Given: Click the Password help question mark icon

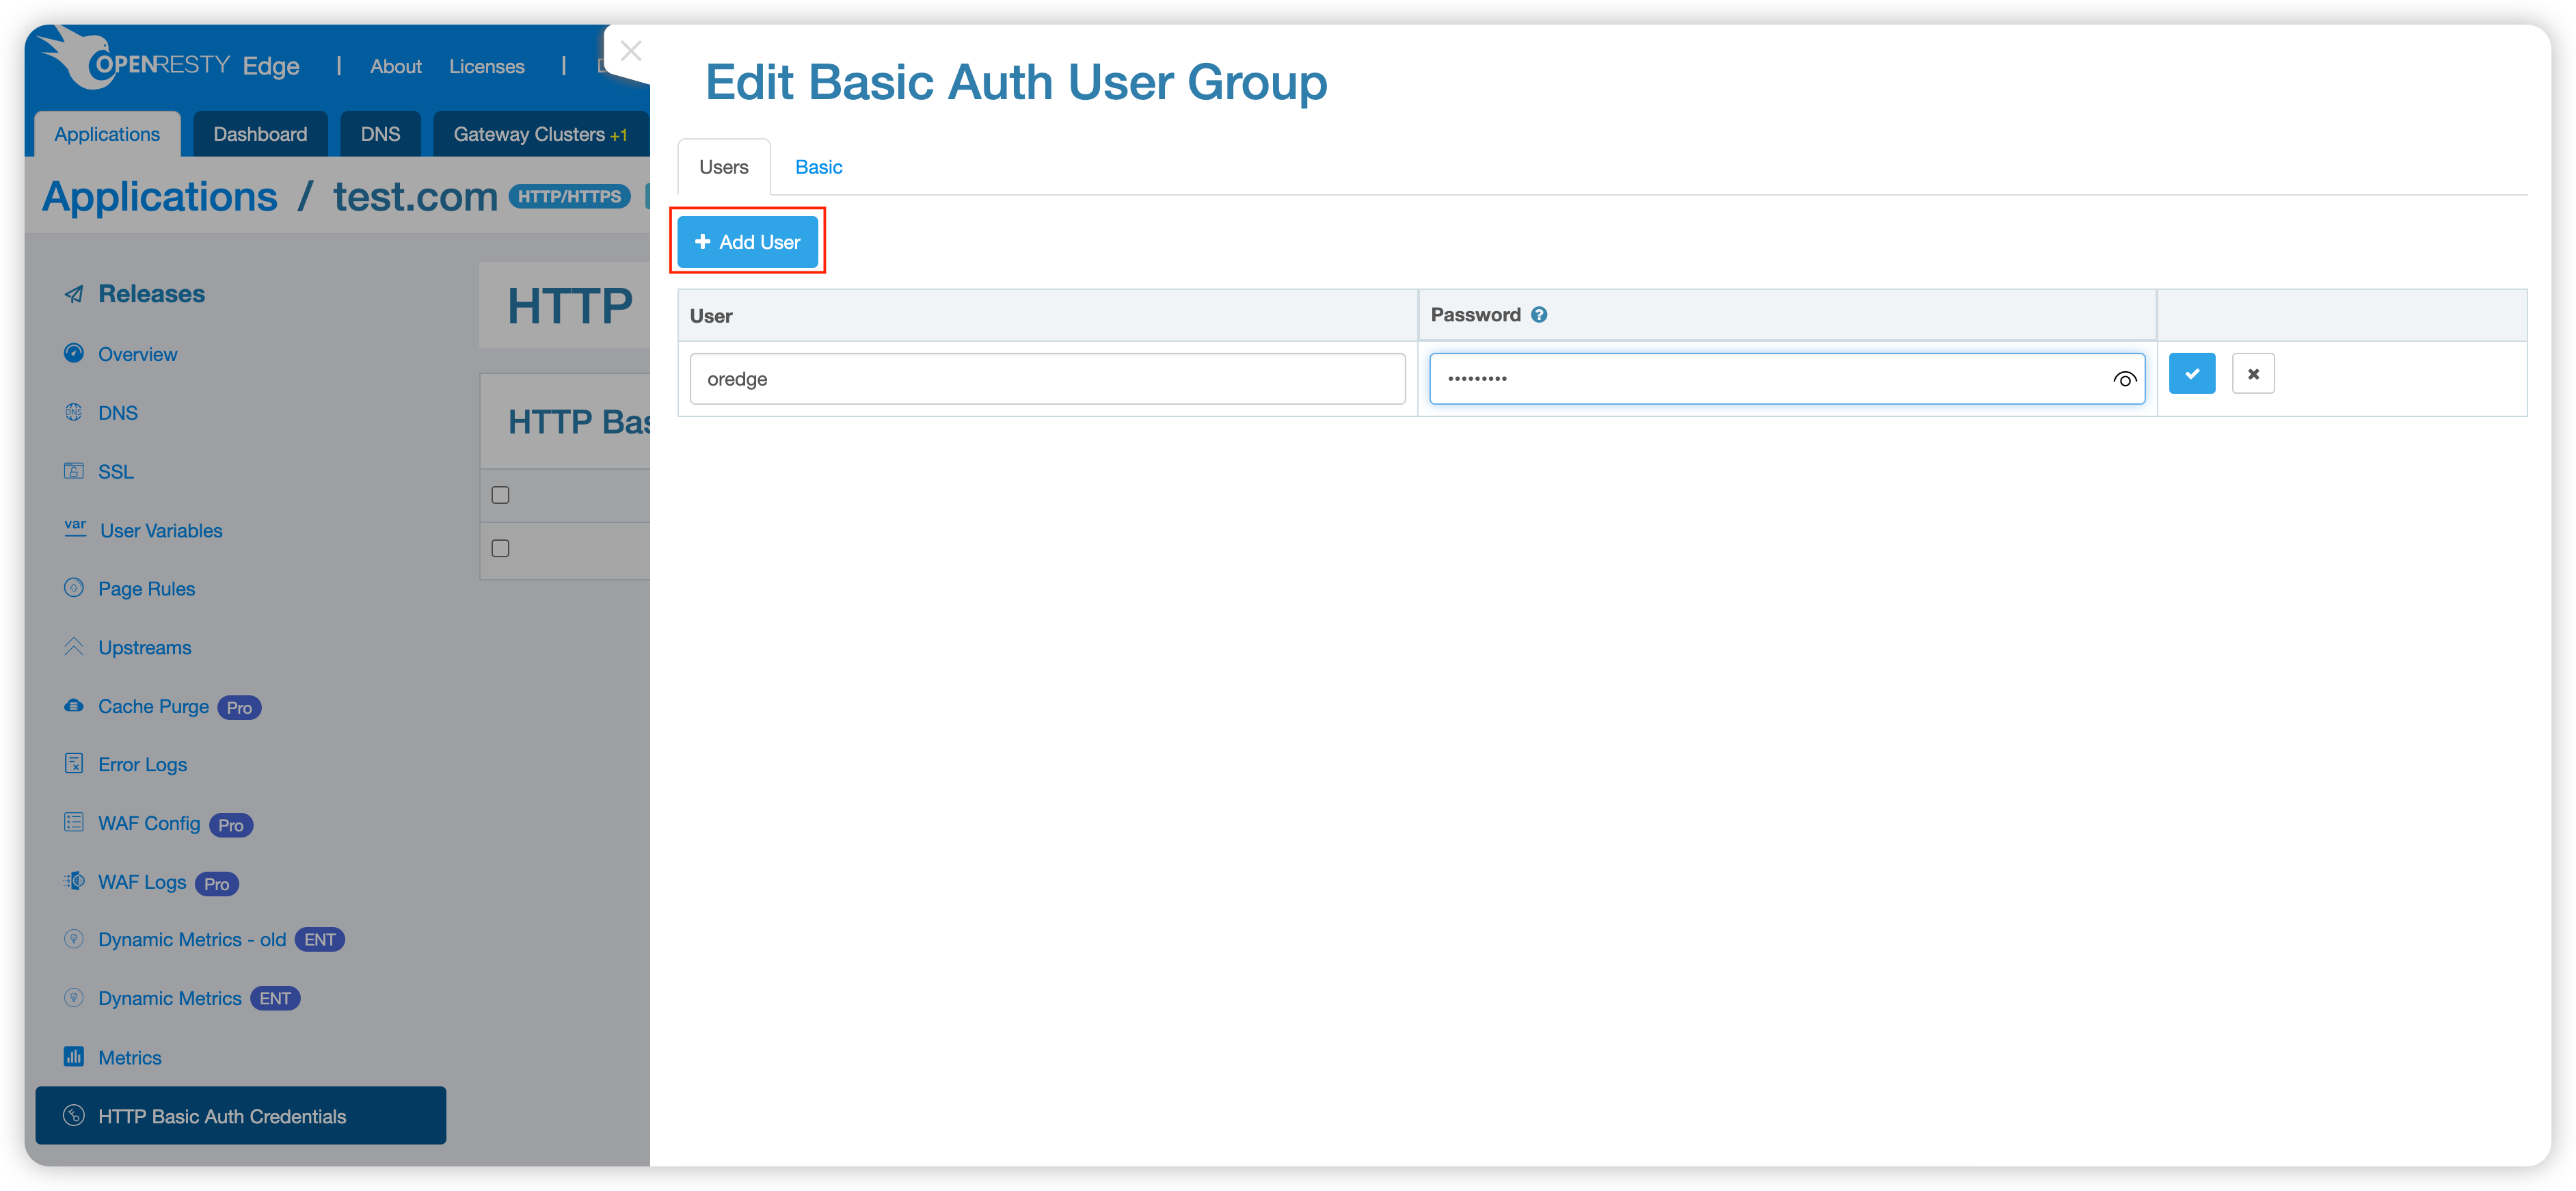Looking at the screenshot, I should pos(1539,315).
